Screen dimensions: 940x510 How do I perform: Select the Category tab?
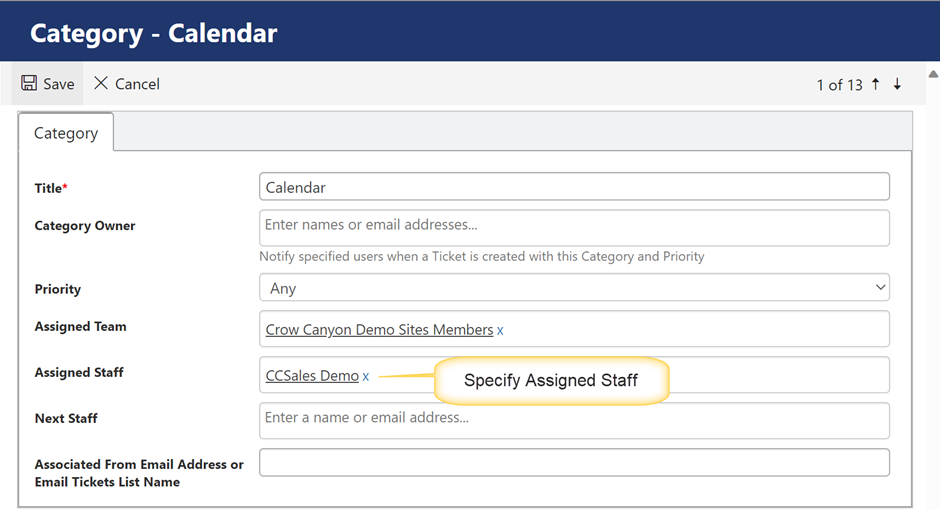click(66, 133)
